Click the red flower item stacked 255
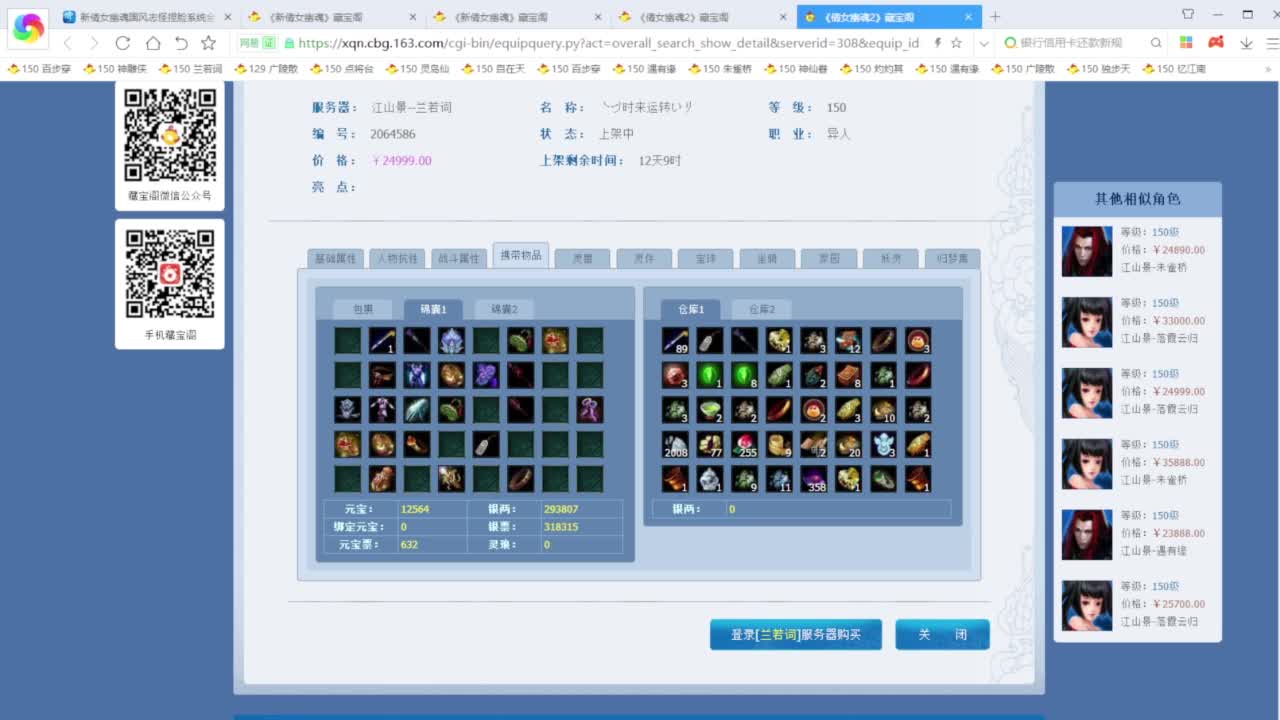Screen dimensions: 1280x720 [745, 445]
